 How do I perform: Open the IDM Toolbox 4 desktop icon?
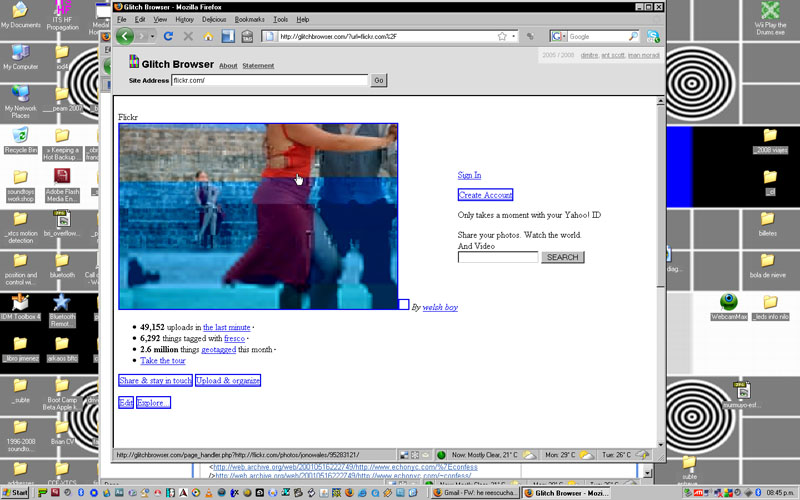[x=20, y=307]
